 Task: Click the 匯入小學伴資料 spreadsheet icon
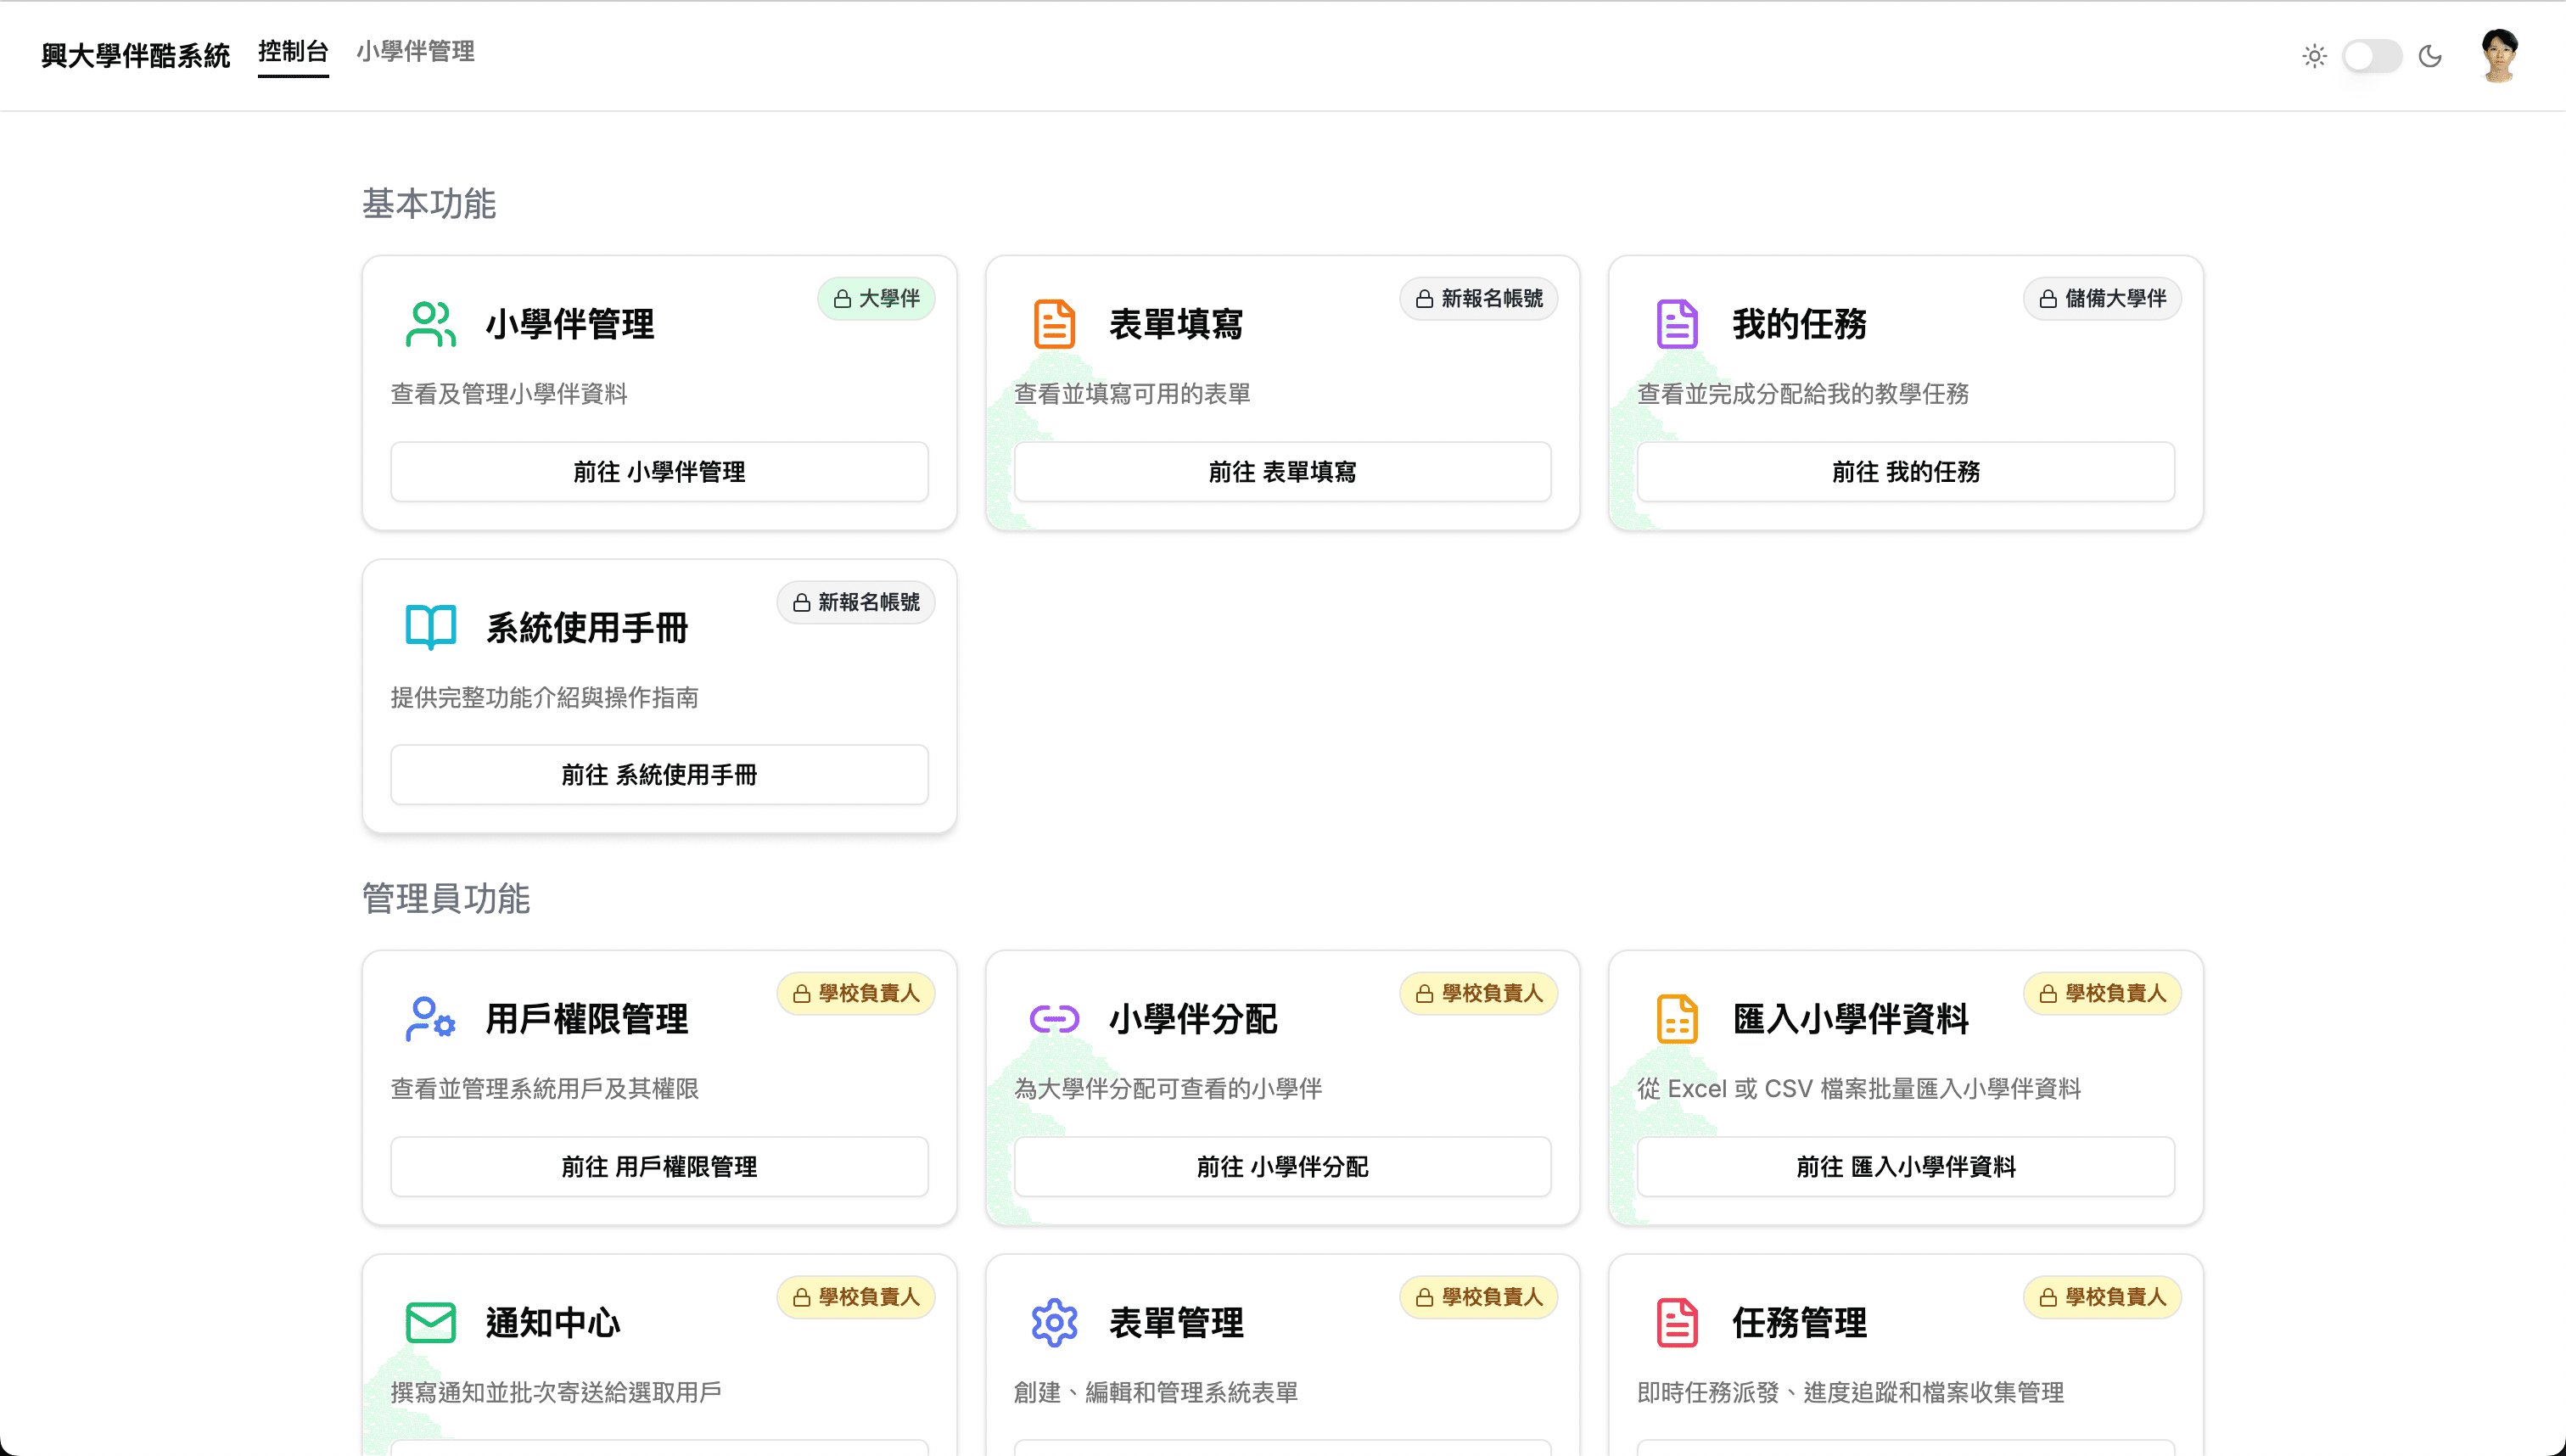point(1676,1019)
